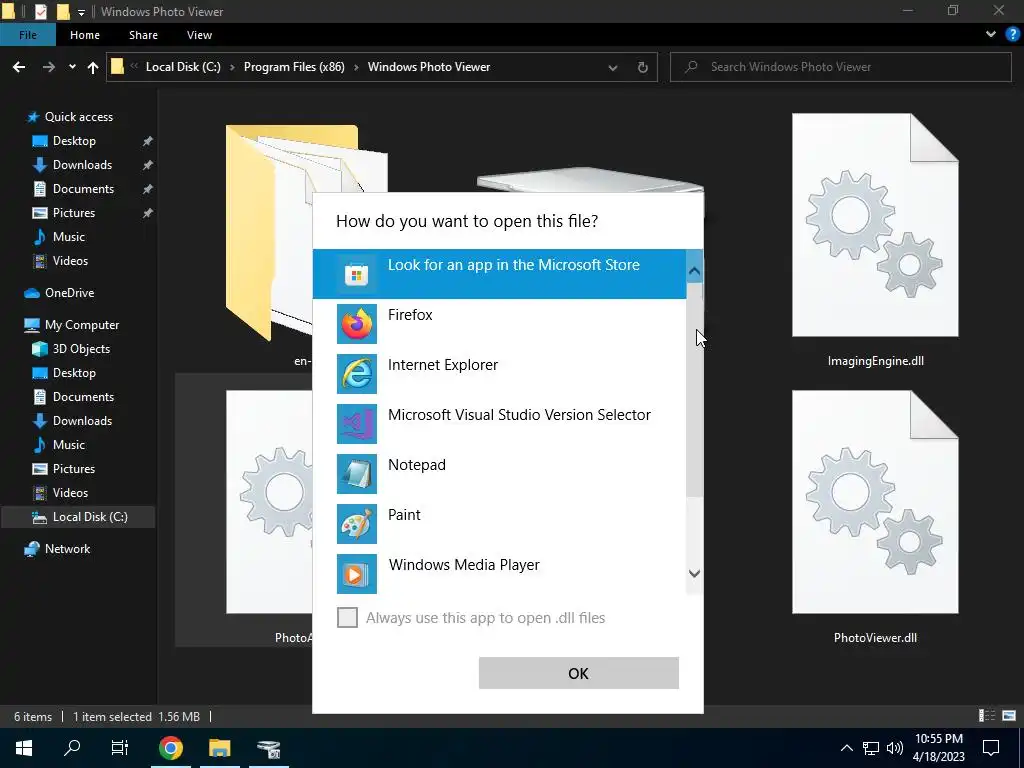
Task: Open the recent locations dropdown arrow
Action: click(72, 67)
